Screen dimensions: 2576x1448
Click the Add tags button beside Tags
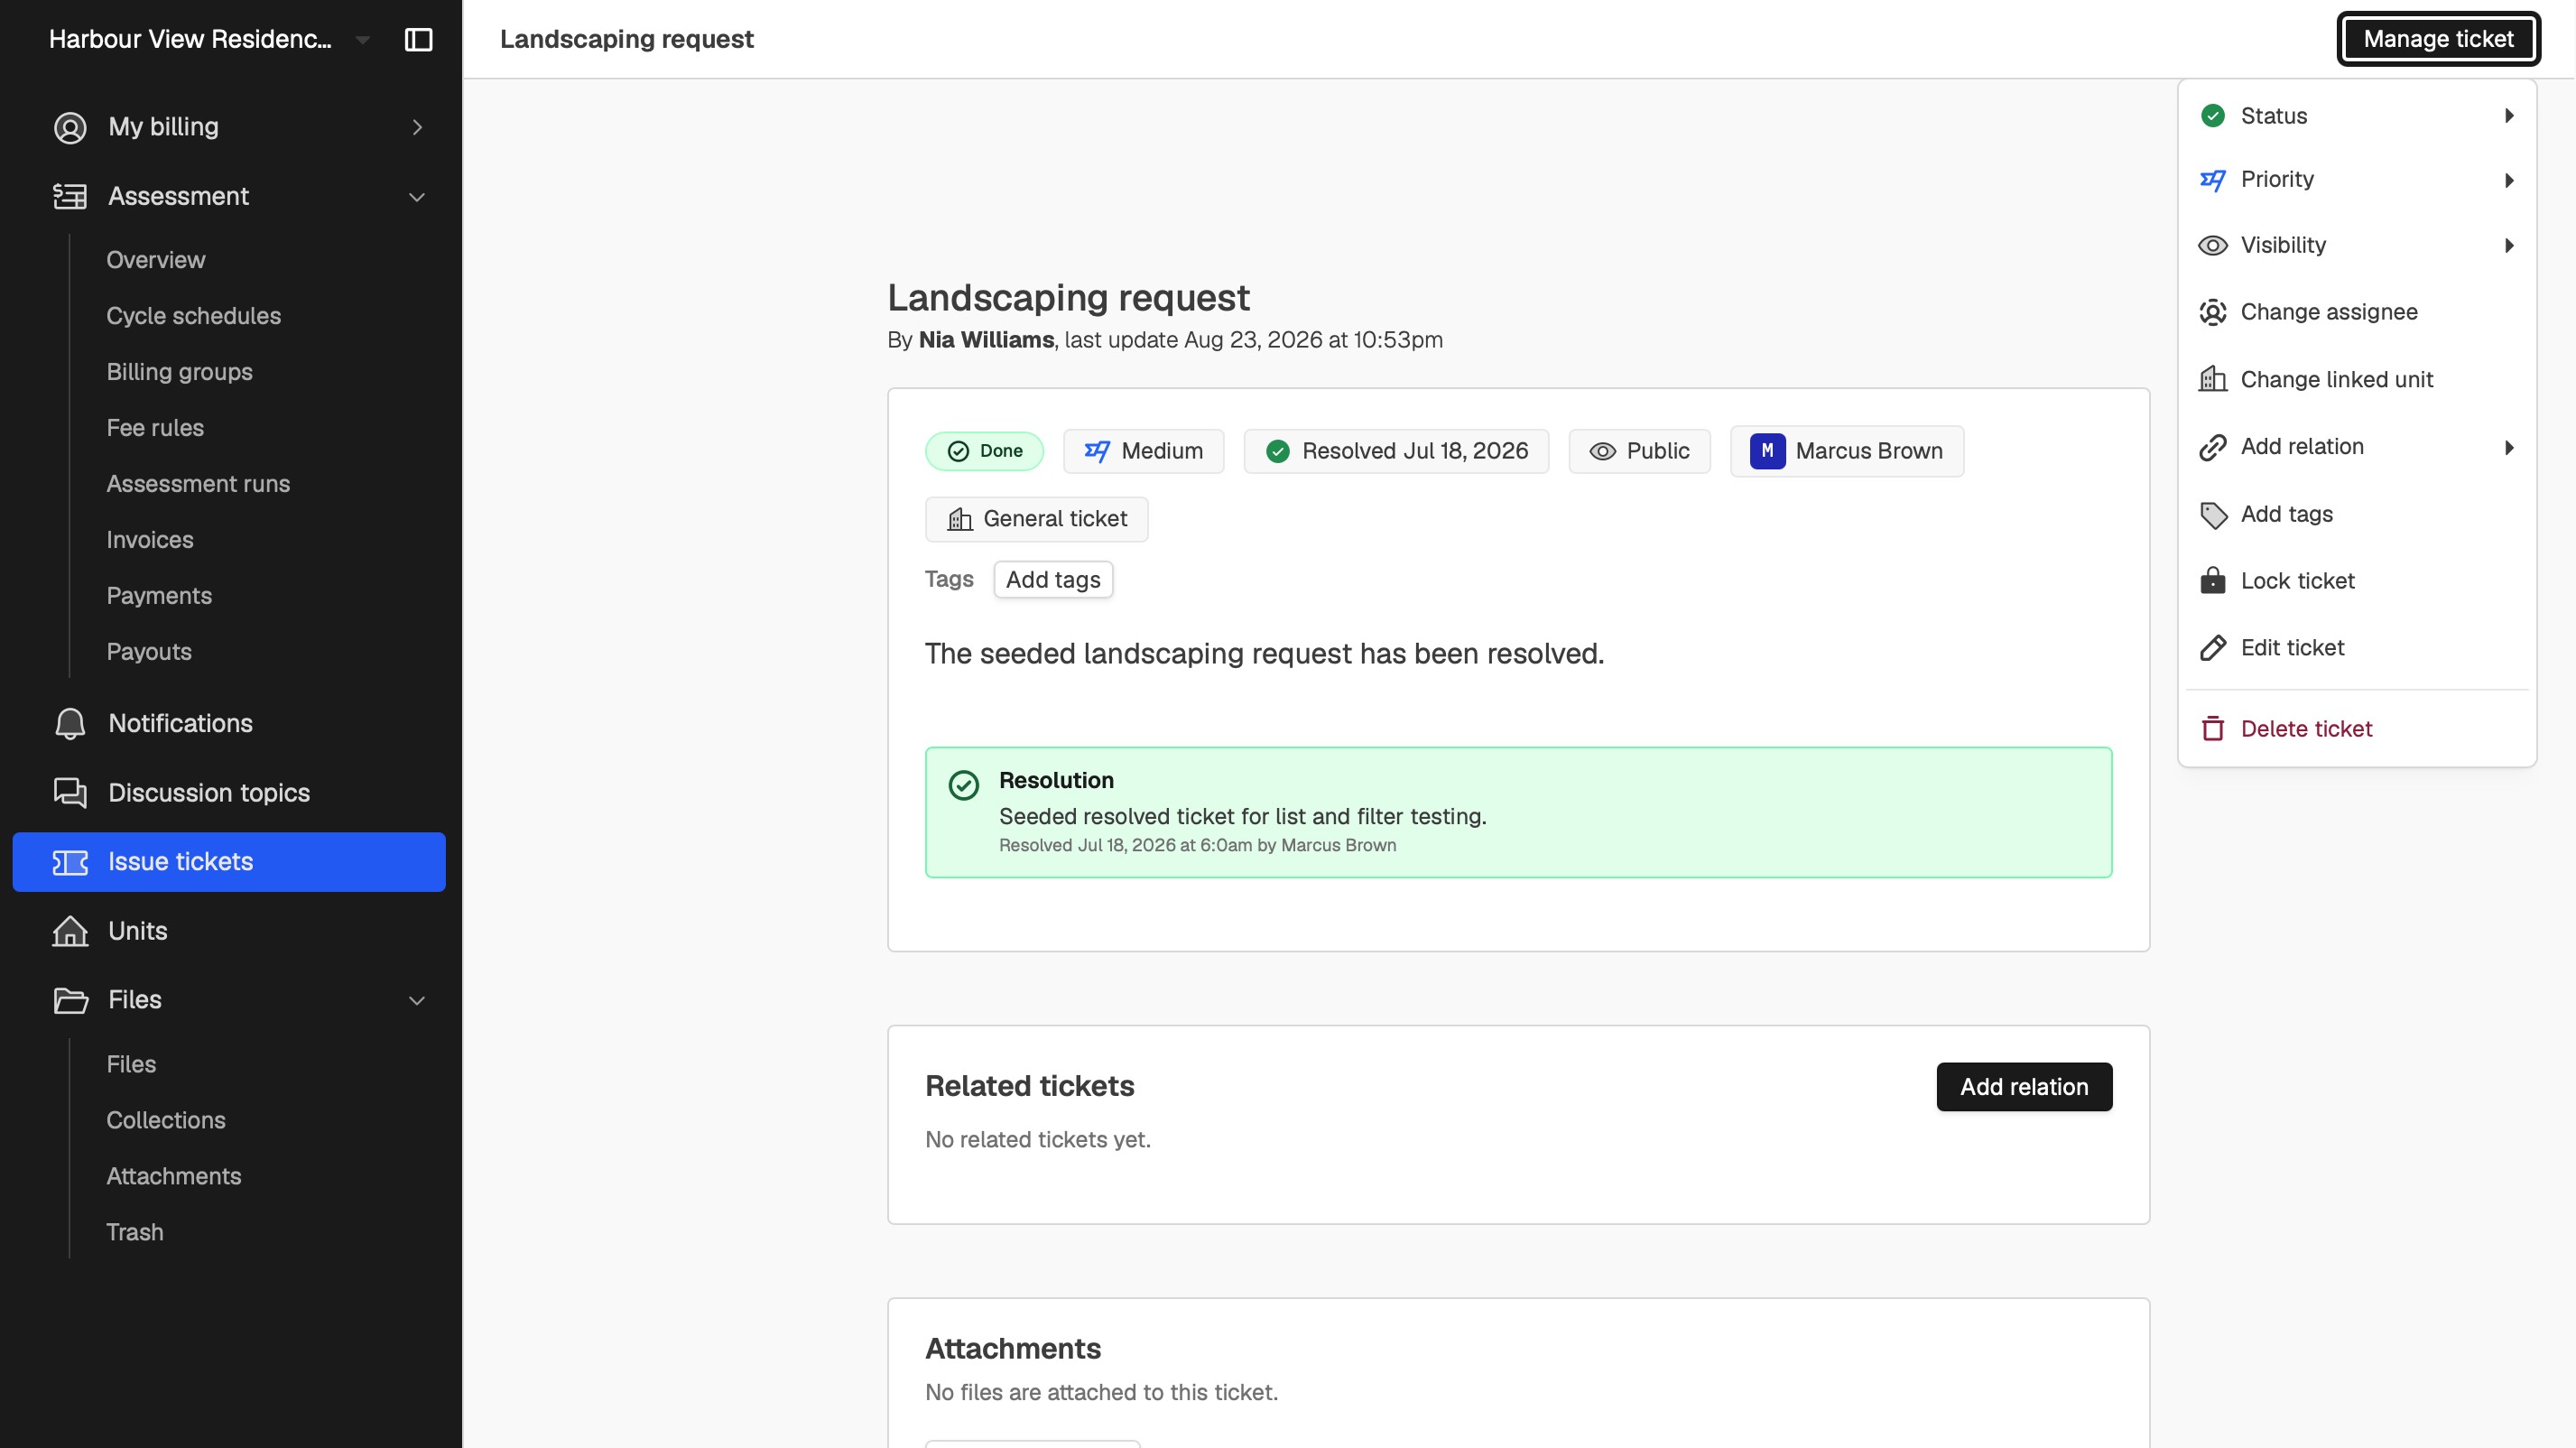click(1053, 580)
